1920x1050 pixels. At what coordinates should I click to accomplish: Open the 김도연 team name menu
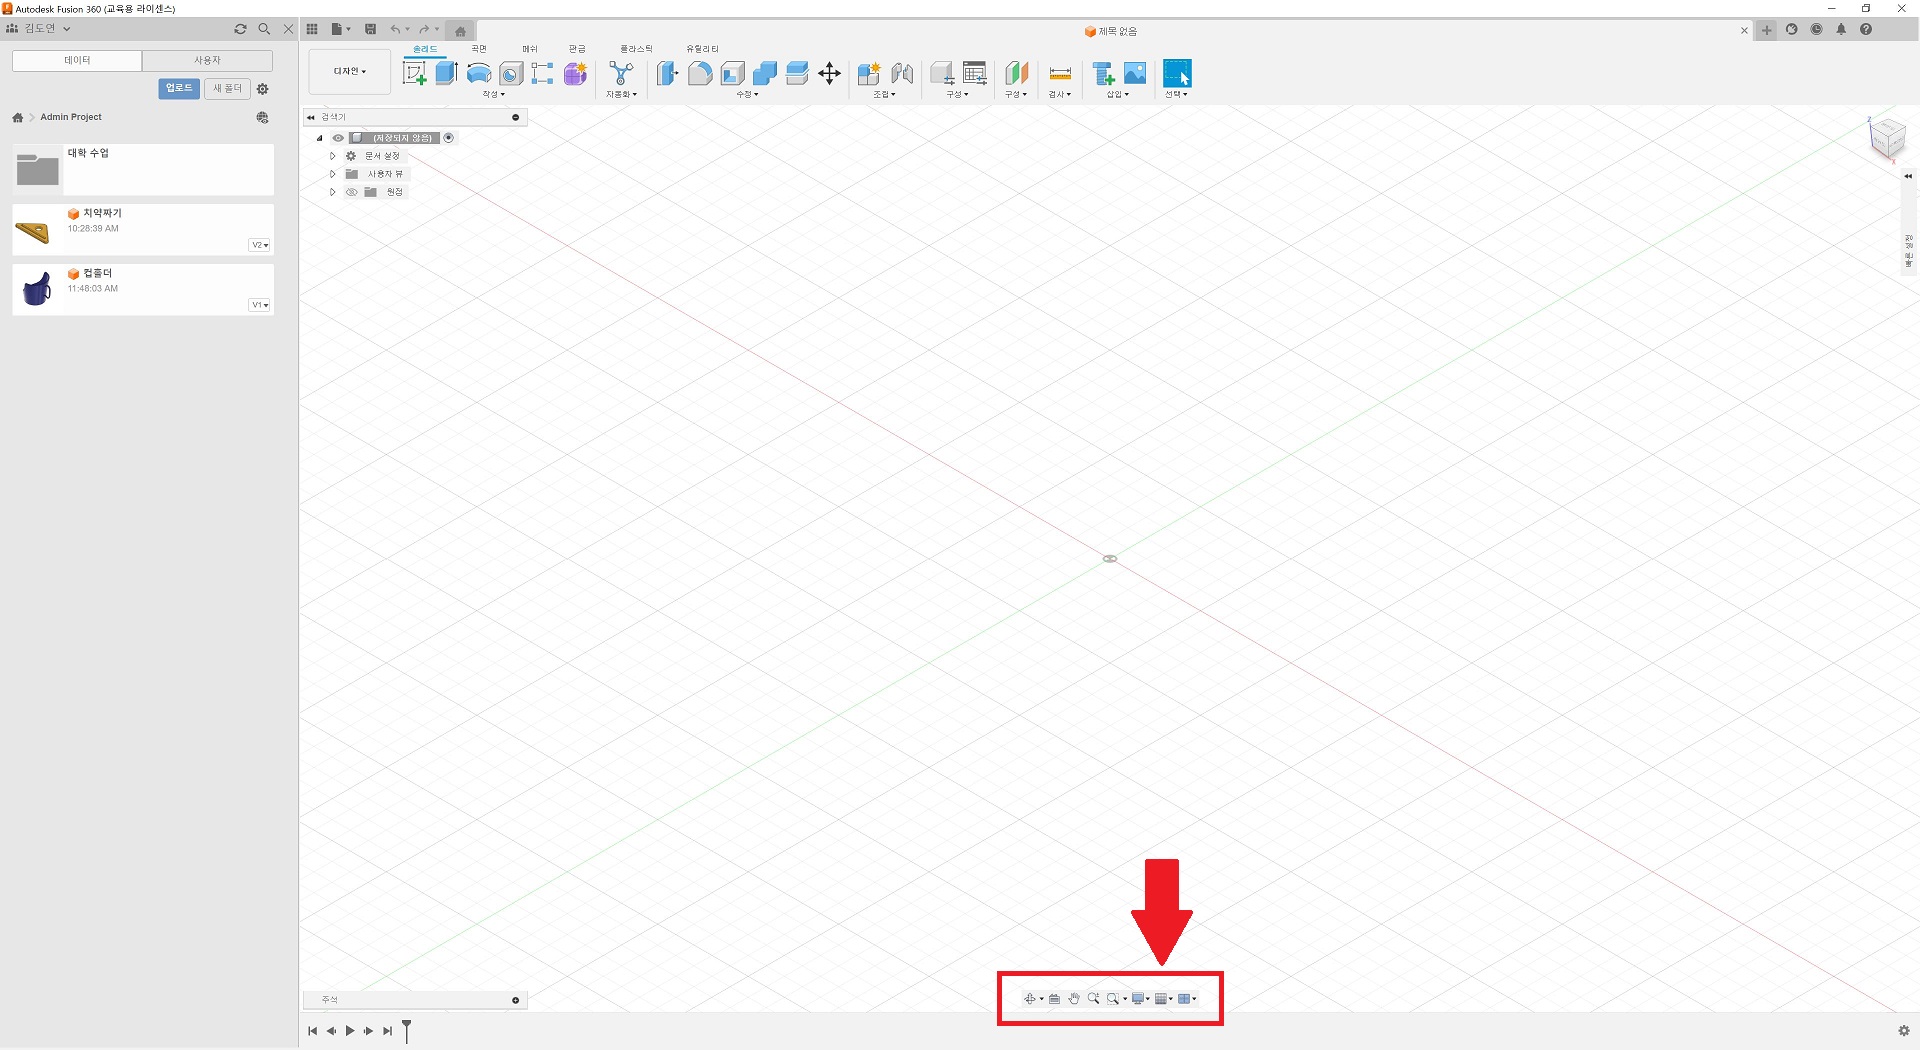tap(40, 29)
